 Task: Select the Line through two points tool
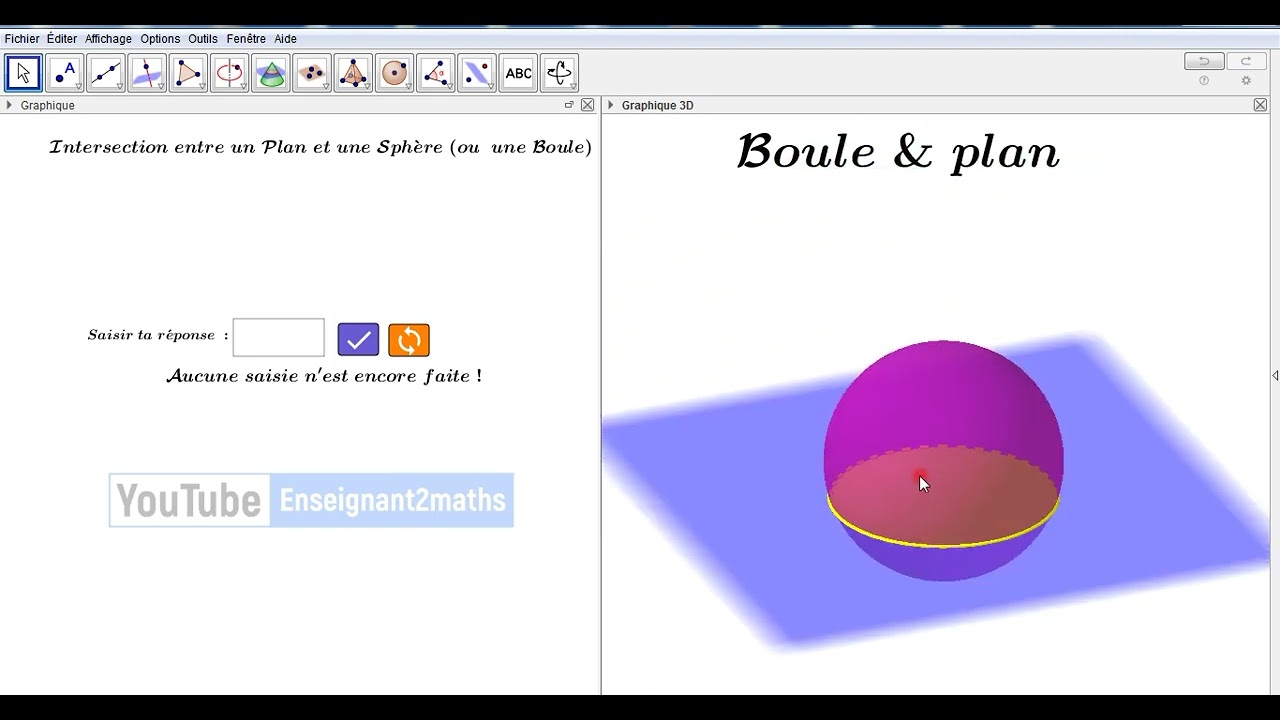105,73
